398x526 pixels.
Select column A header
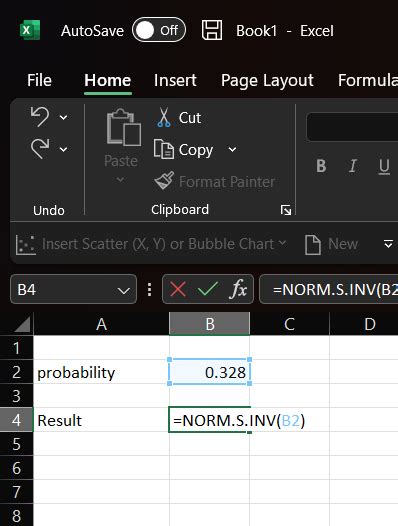pos(101,324)
